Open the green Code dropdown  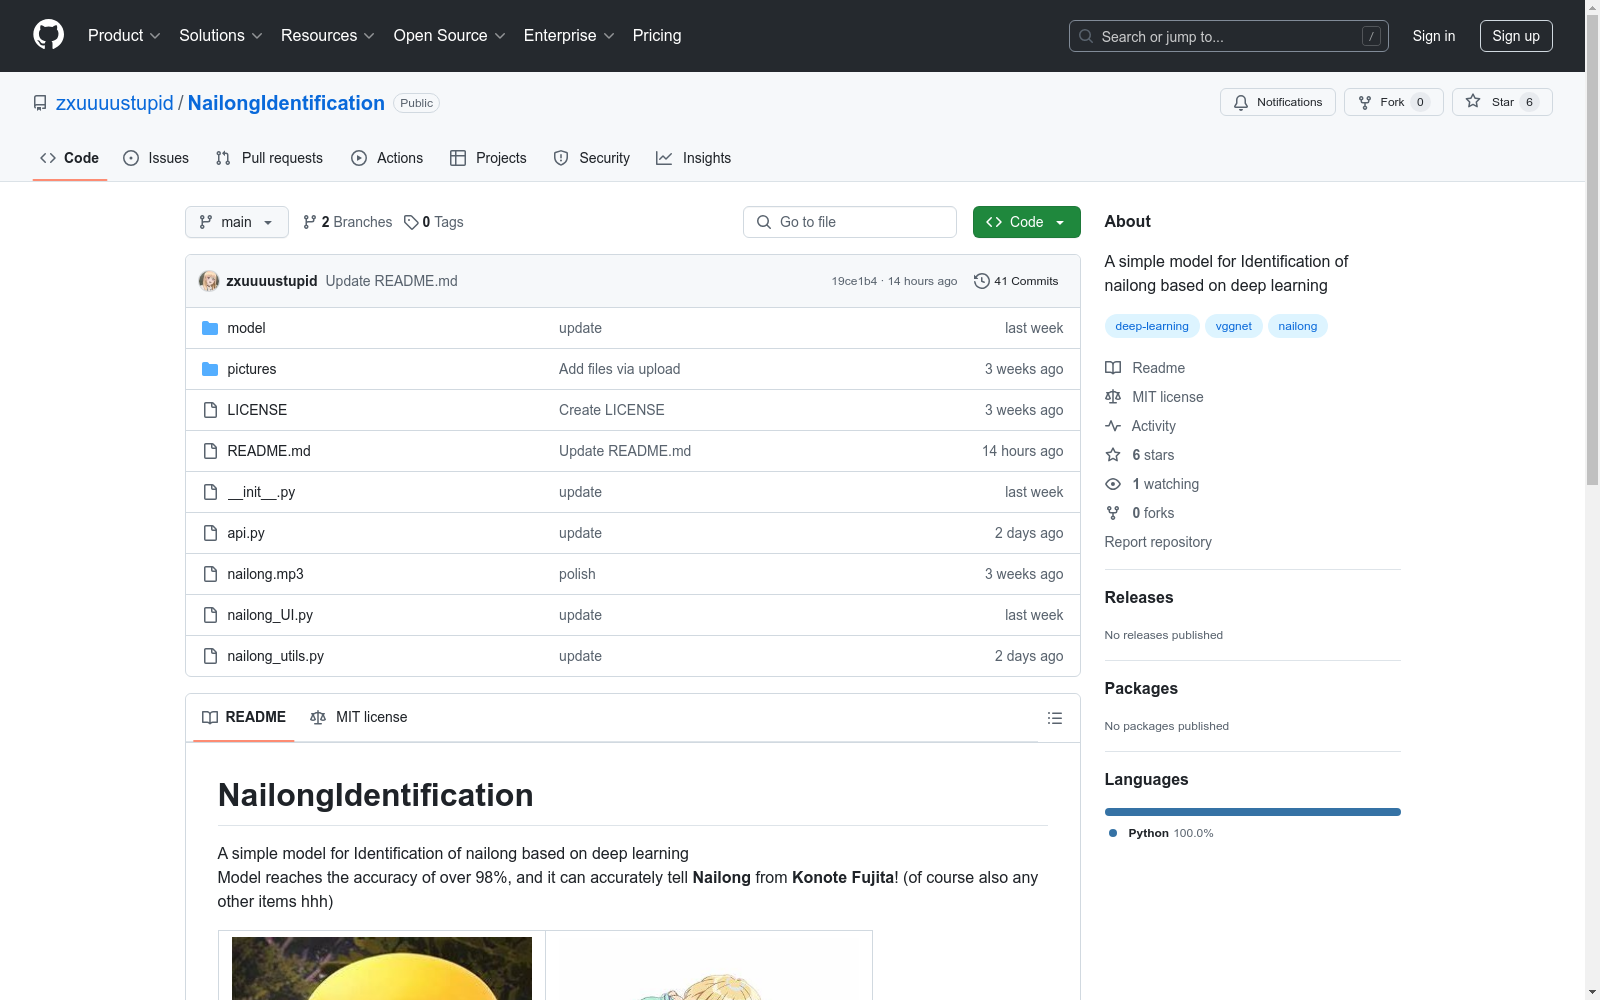click(x=1026, y=222)
